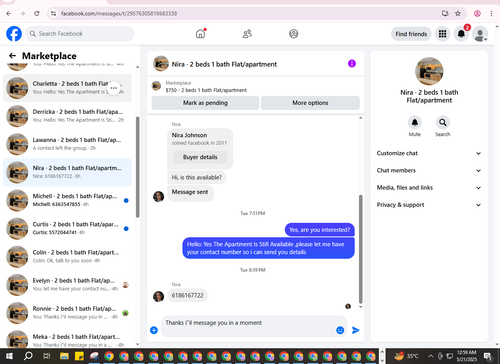The height and width of the screenshot is (364, 500).
Task: Open the account profile avatar menu
Action: [480, 34]
